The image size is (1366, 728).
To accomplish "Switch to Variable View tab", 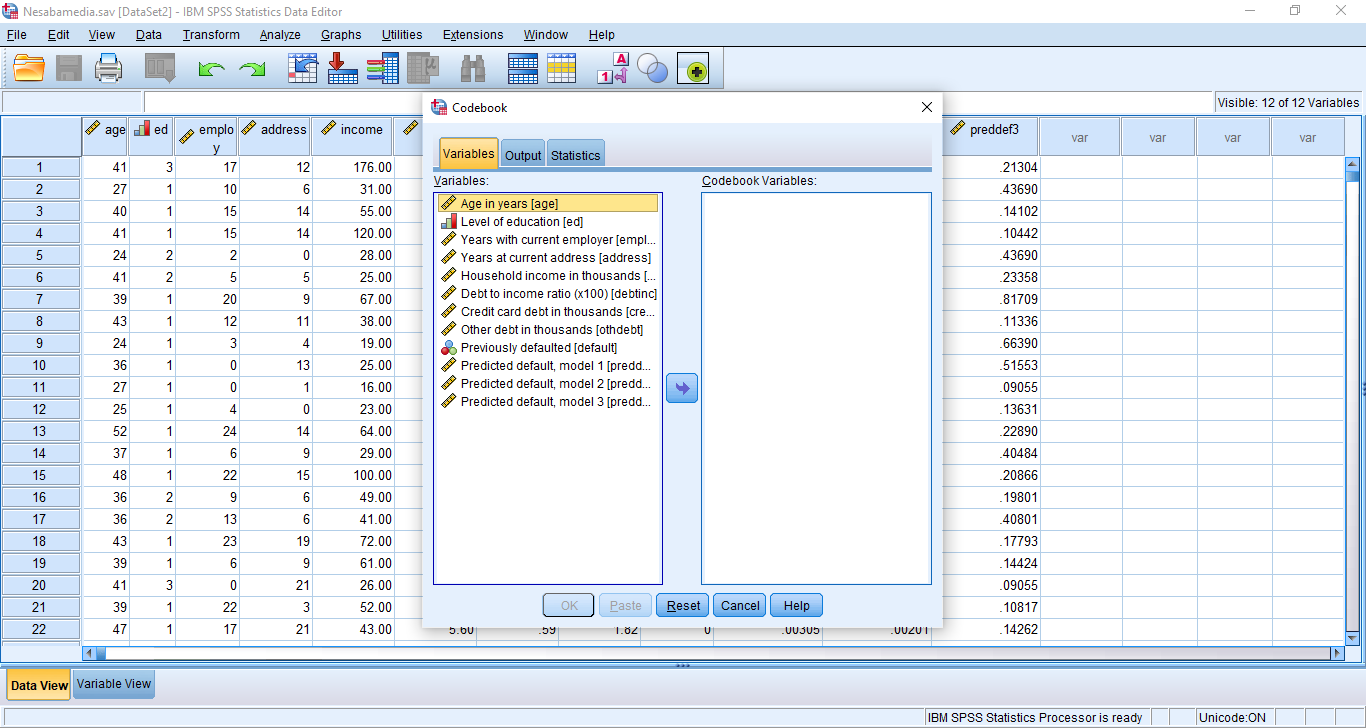I will (114, 684).
